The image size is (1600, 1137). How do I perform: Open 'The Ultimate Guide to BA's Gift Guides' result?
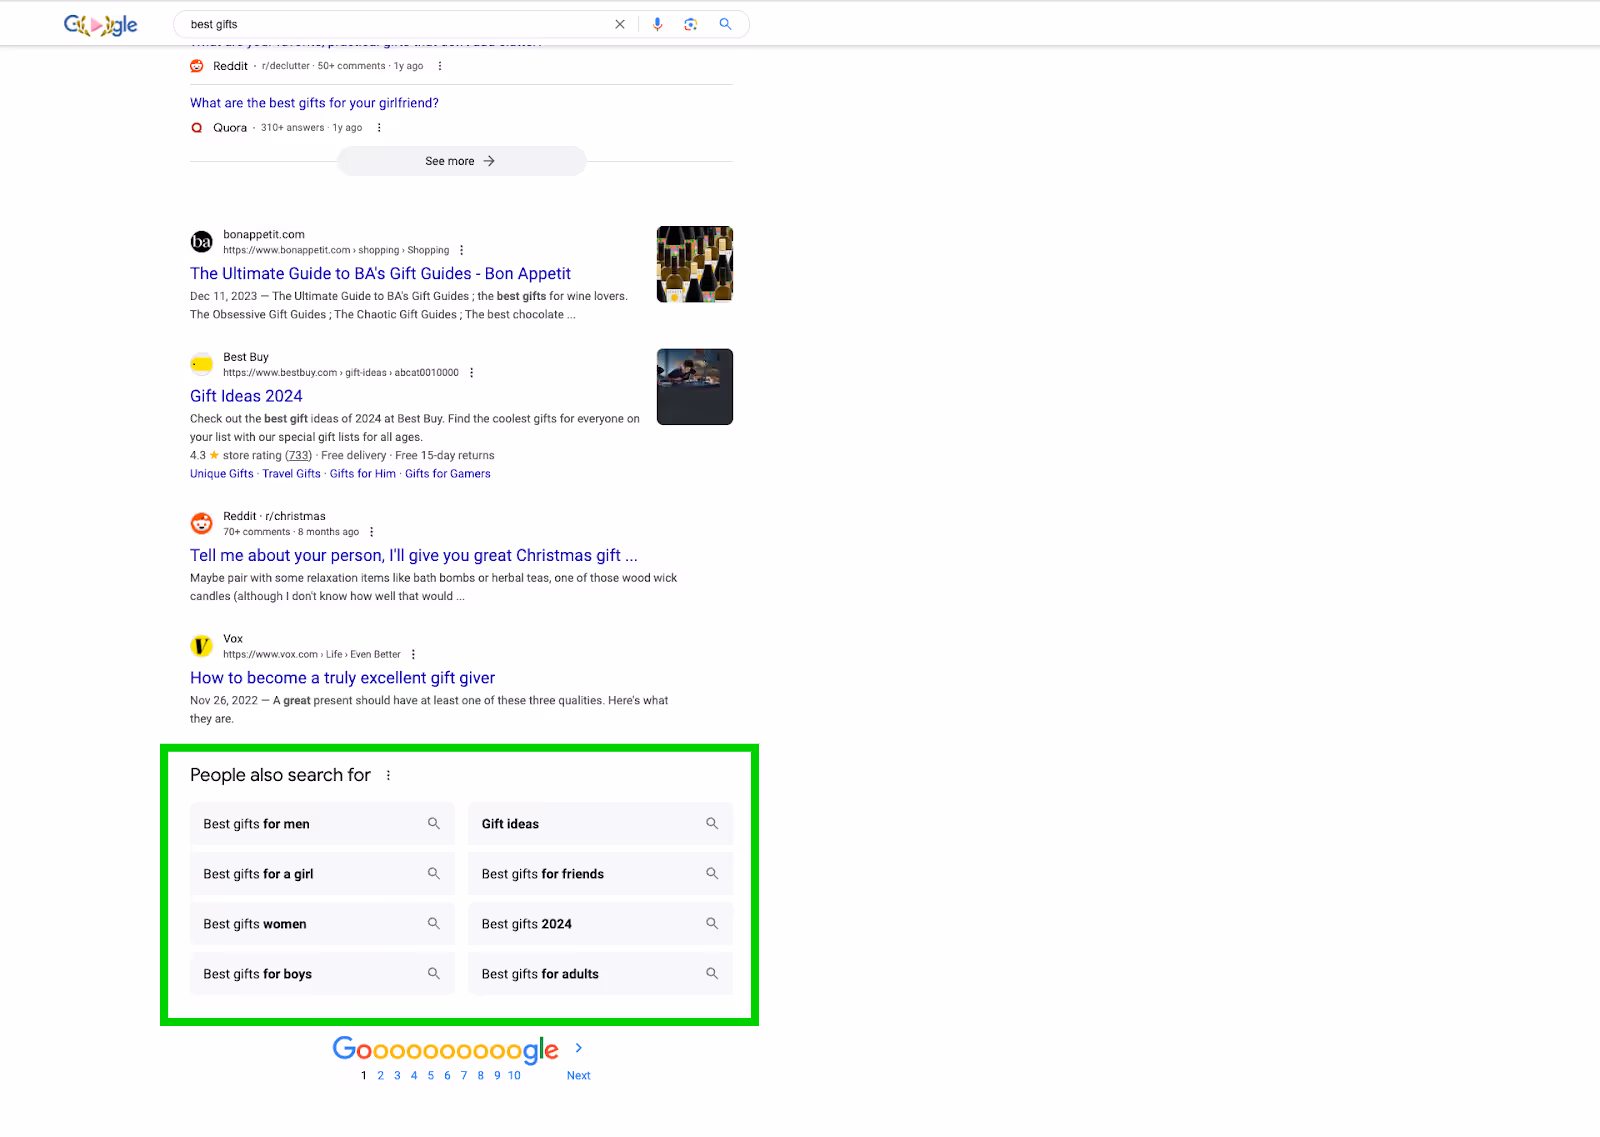(x=380, y=274)
